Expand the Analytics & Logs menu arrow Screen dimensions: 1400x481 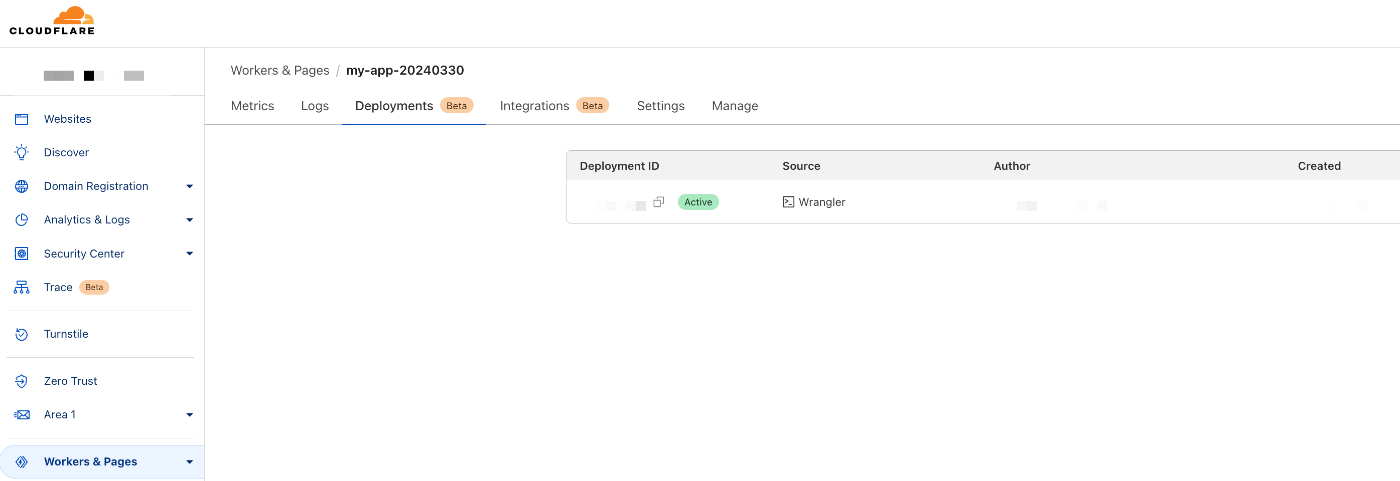[x=189, y=220]
